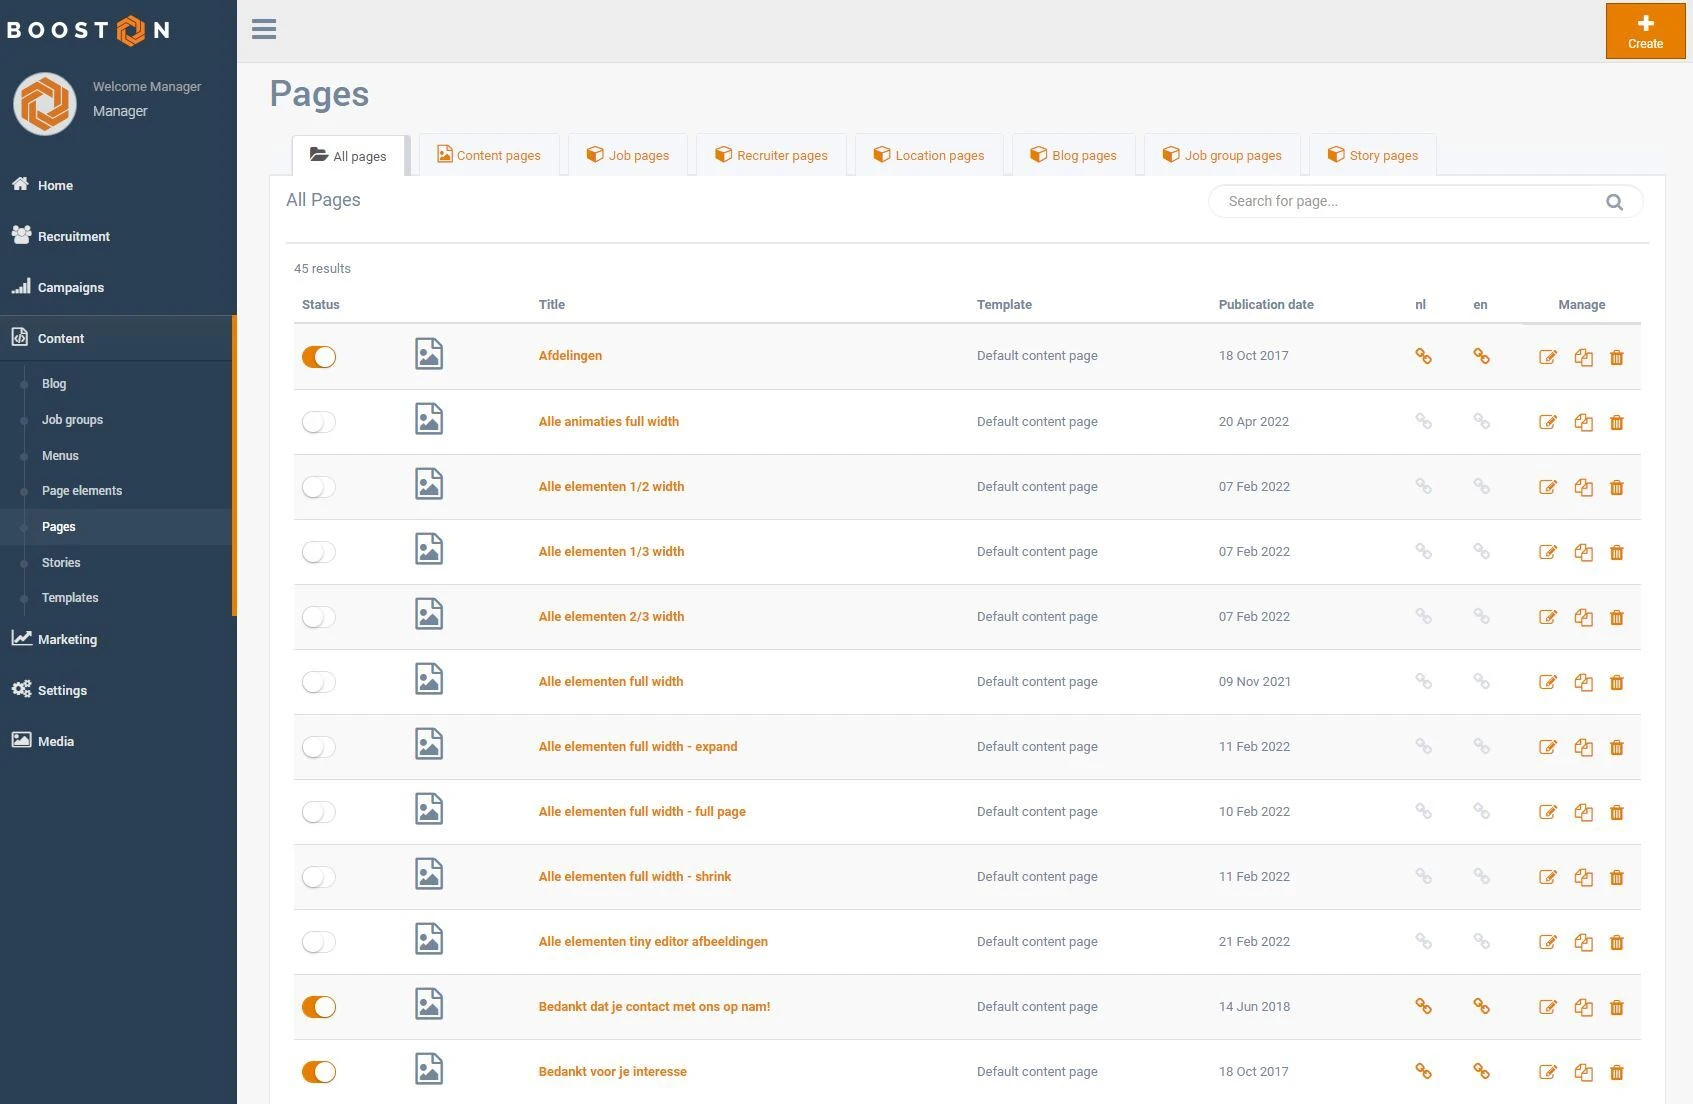
Task: Expand the Recruitment sidebar menu
Action: [74, 237]
